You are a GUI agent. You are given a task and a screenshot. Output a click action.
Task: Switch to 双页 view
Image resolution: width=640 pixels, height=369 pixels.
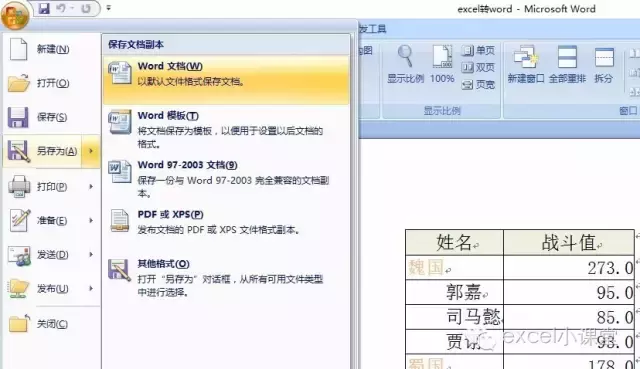478,67
